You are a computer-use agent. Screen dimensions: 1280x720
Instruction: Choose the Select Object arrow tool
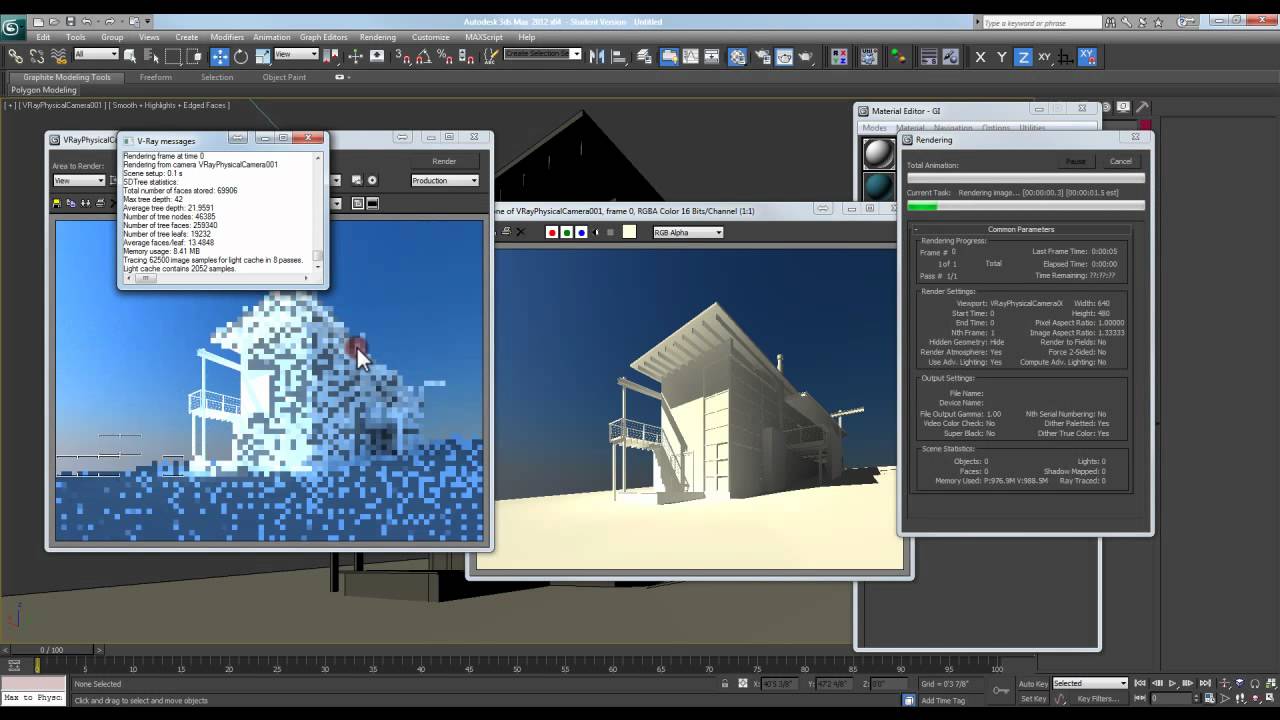[x=131, y=55]
